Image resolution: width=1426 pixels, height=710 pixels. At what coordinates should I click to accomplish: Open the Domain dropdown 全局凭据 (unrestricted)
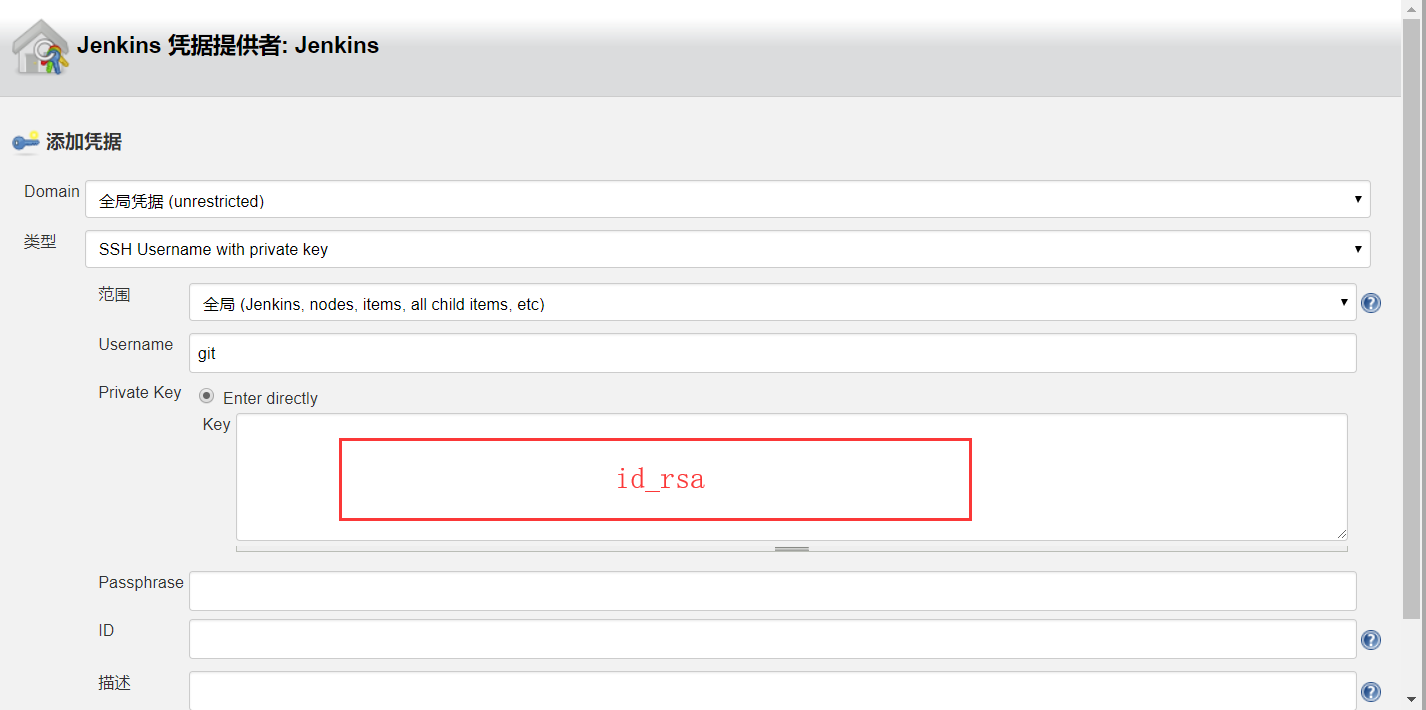(728, 199)
